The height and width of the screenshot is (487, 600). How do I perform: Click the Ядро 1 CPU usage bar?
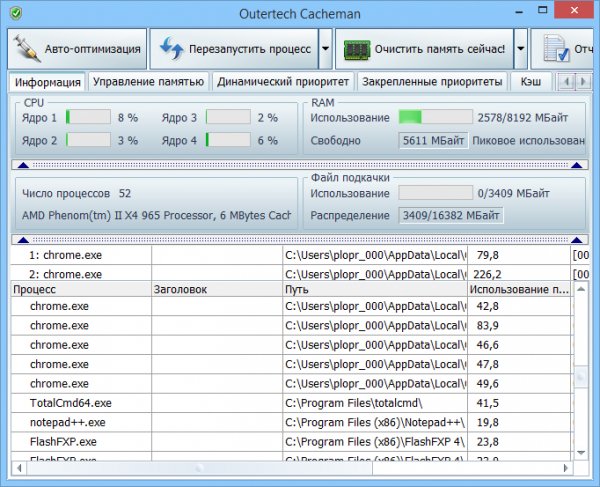pos(88,117)
